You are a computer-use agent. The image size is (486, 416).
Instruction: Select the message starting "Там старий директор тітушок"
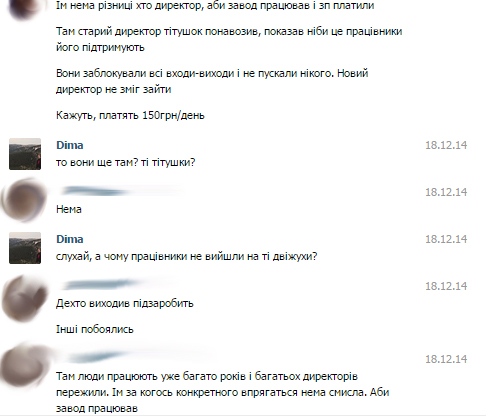229,39
